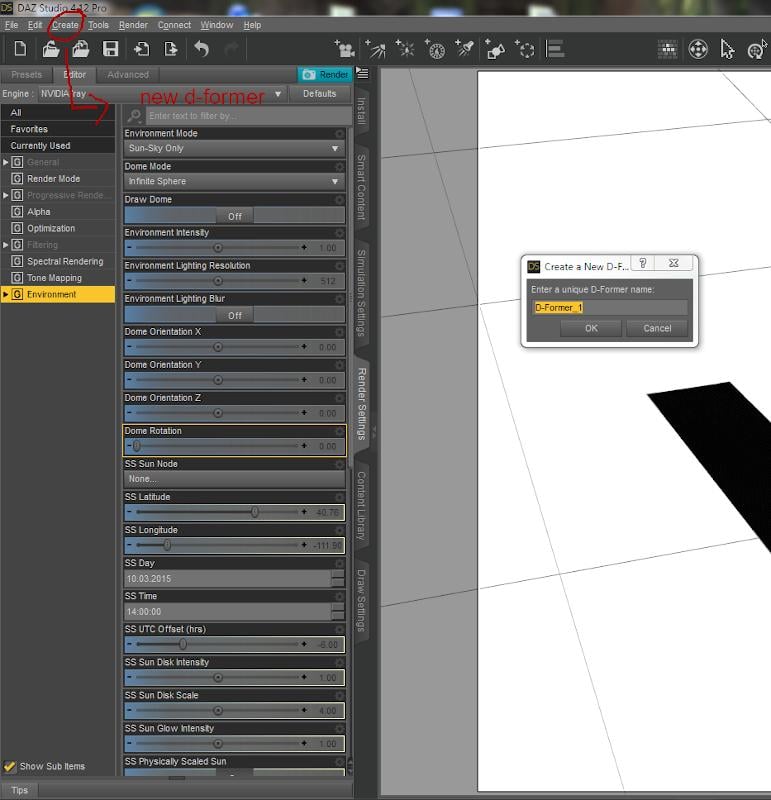The height and width of the screenshot is (800, 771).
Task: Open SS Sun Node None selector
Action: [234, 479]
